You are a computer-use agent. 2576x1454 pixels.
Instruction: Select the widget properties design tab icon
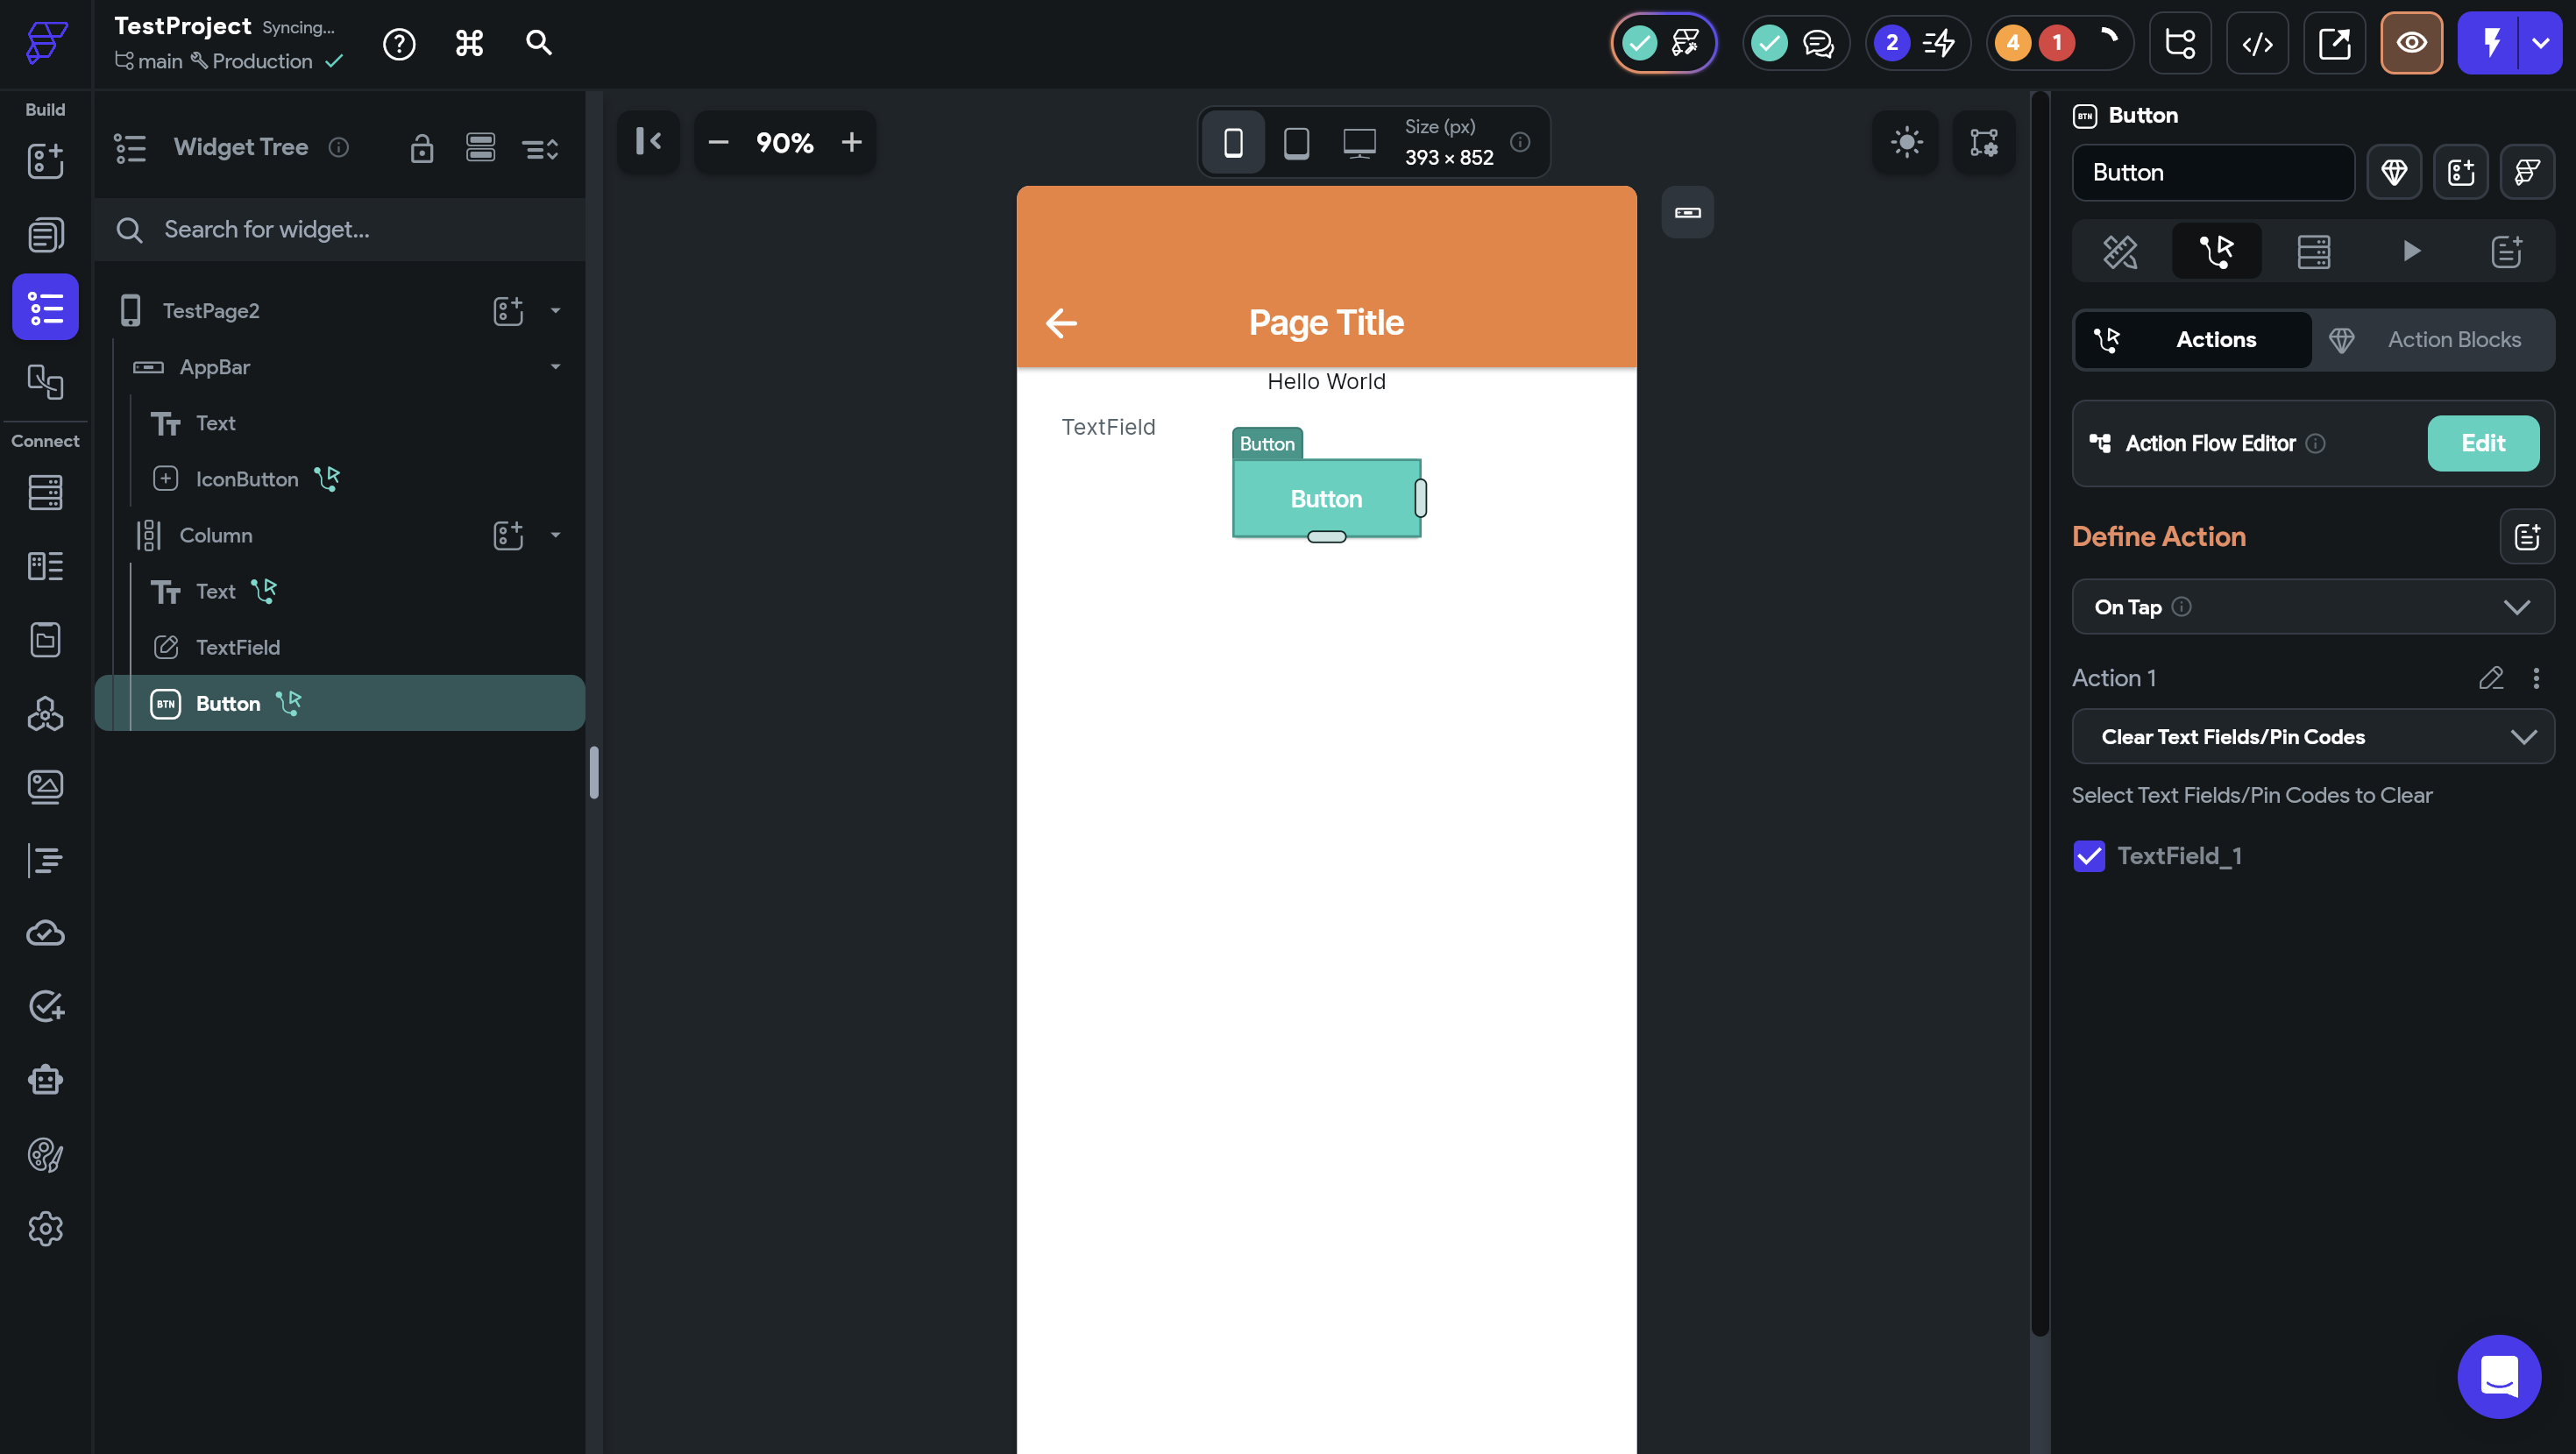2120,251
